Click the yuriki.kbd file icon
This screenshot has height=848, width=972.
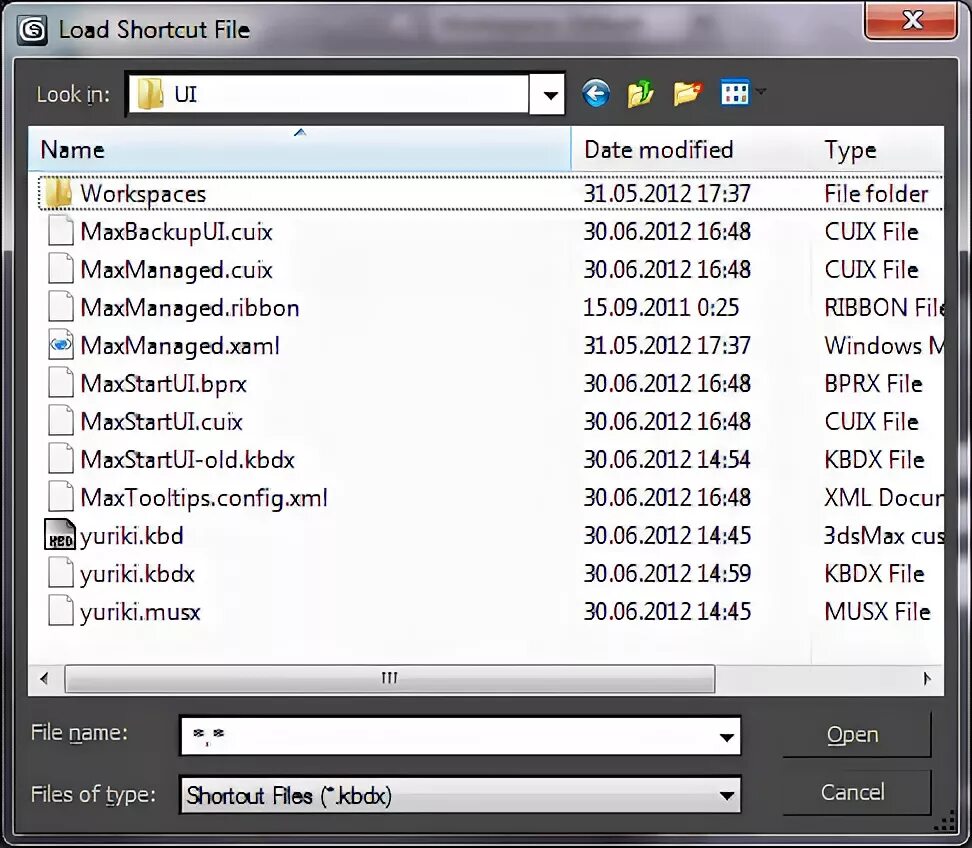[60, 535]
